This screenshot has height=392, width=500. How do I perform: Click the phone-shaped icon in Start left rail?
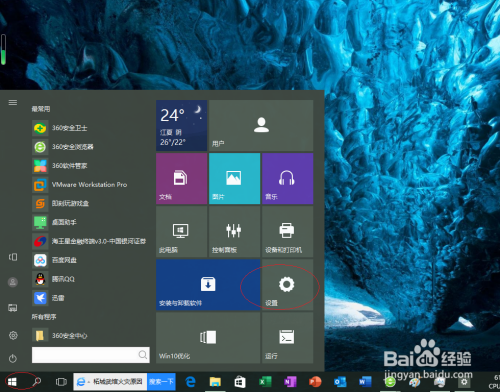coord(13,257)
